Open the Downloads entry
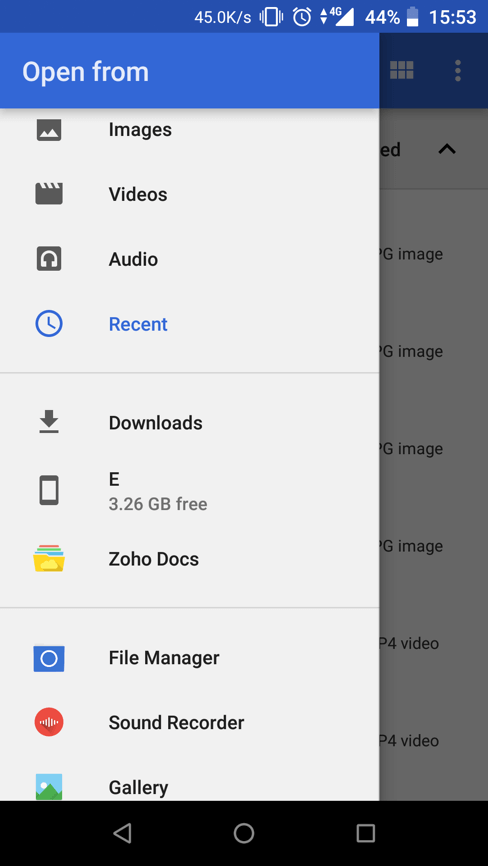The height and width of the screenshot is (866, 488). (x=189, y=423)
